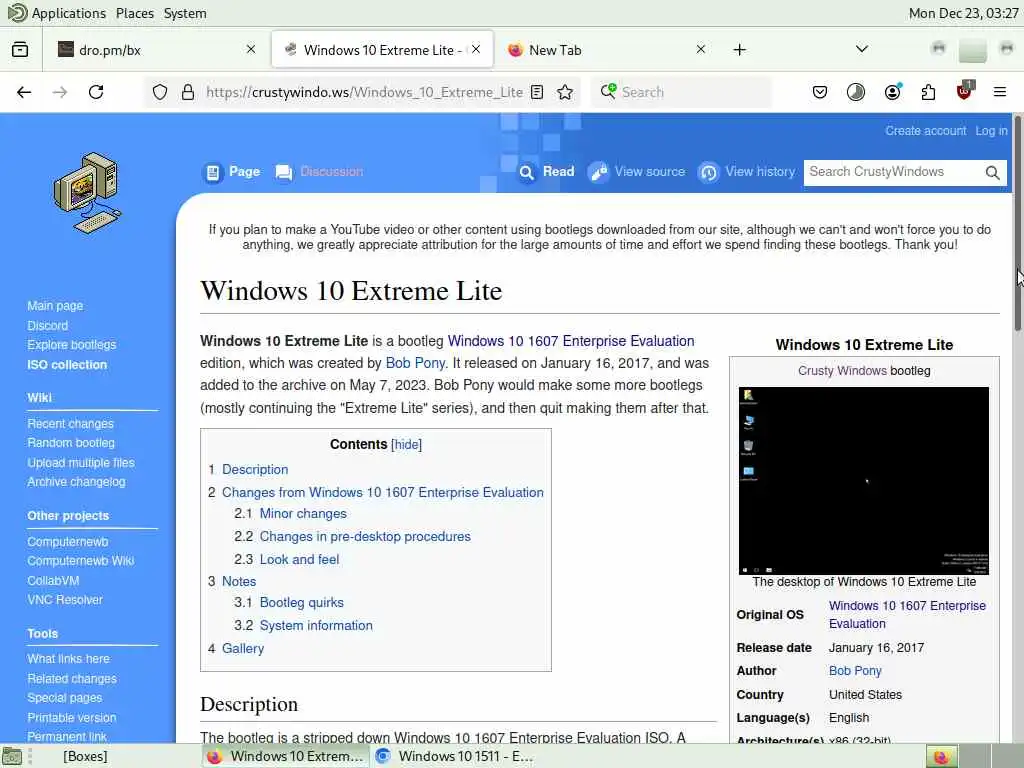Hide the Contents table via [hide]
This screenshot has width=1024, height=768.
(406, 445)
